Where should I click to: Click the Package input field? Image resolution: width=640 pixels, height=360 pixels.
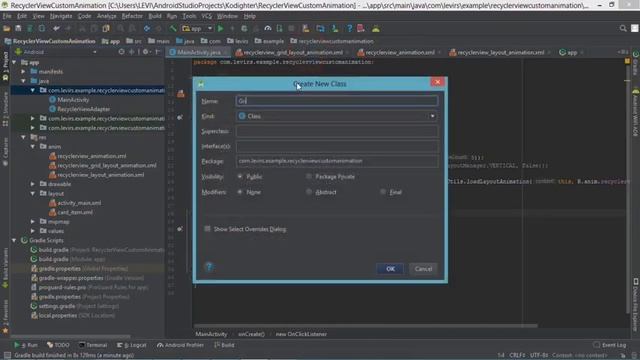point(337,161)
